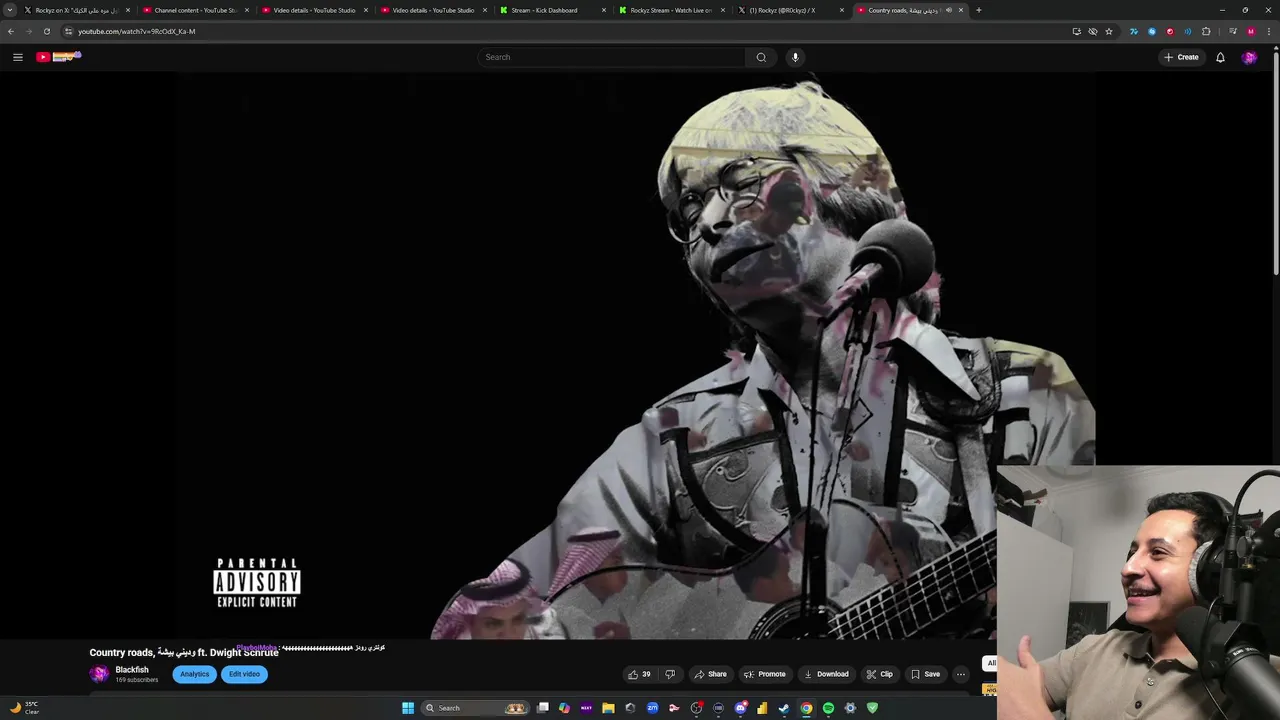View site information icon beside URL
Viewport: 1280px width, 720px height.
point(68,31)
